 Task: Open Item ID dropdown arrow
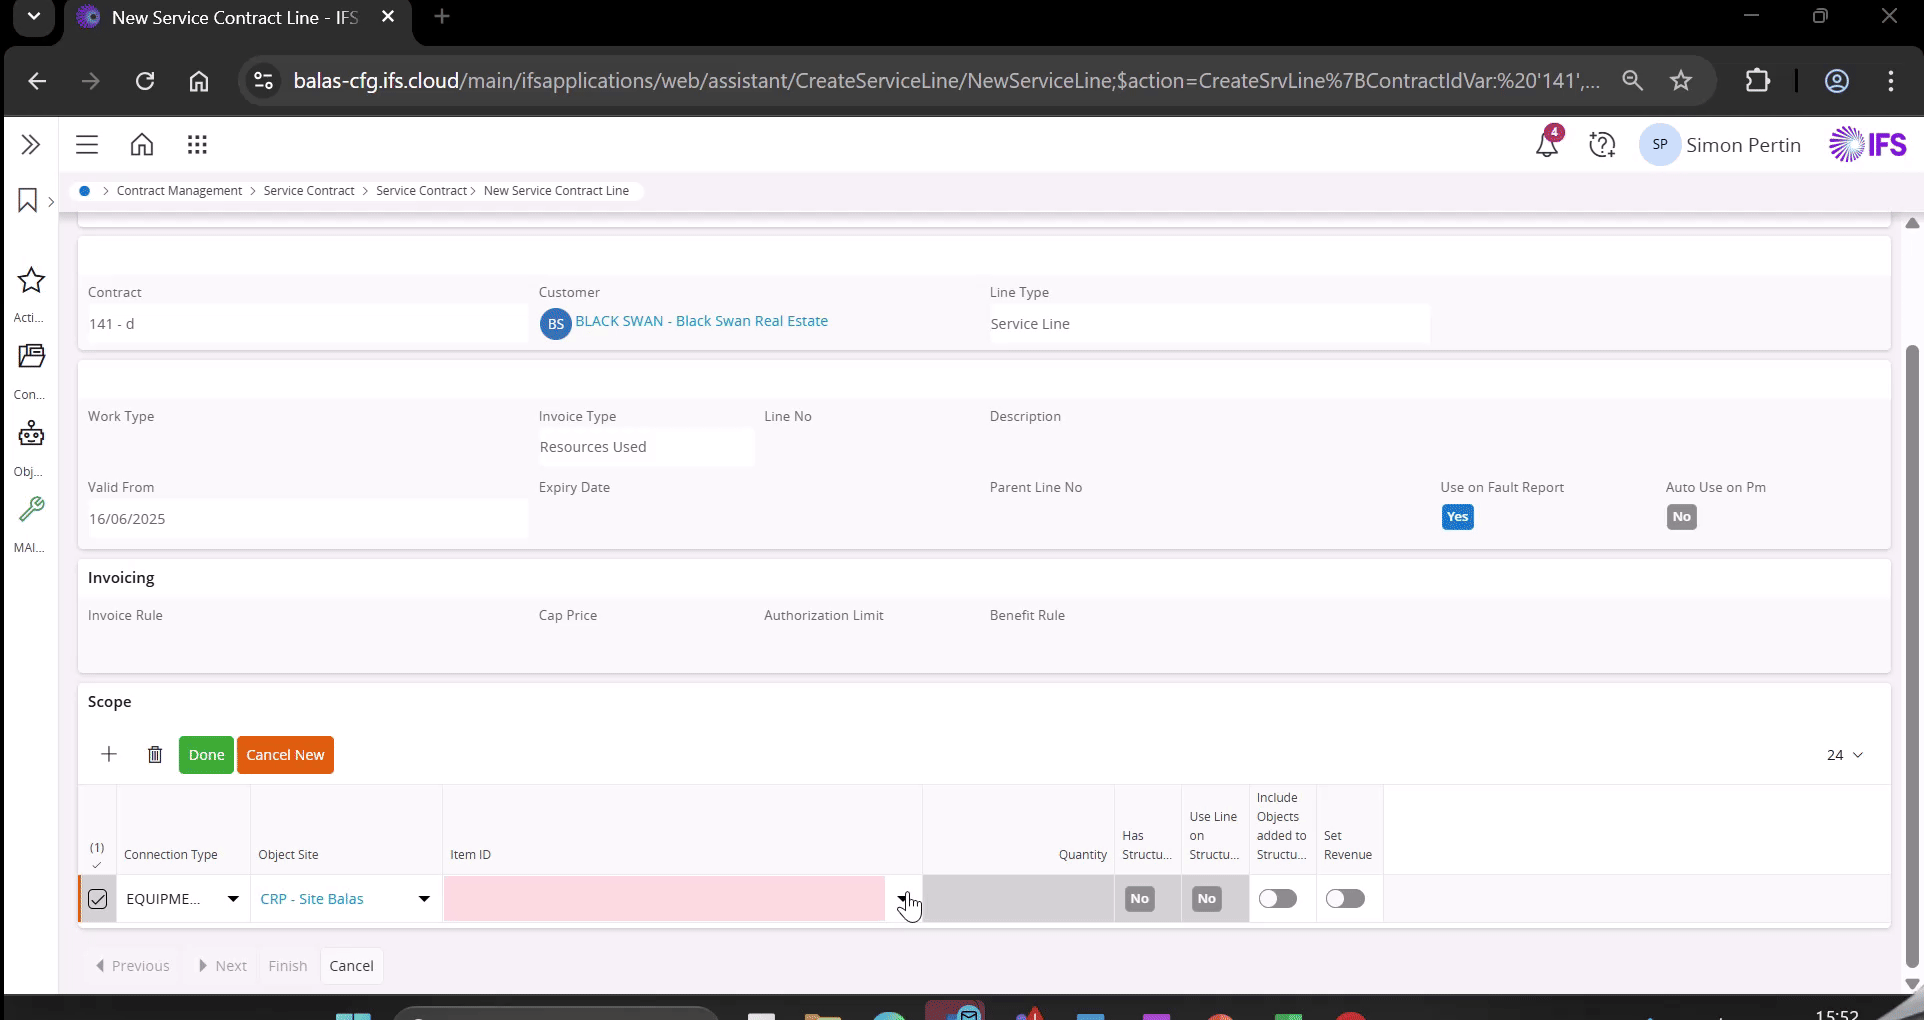(x=903, y=899)
